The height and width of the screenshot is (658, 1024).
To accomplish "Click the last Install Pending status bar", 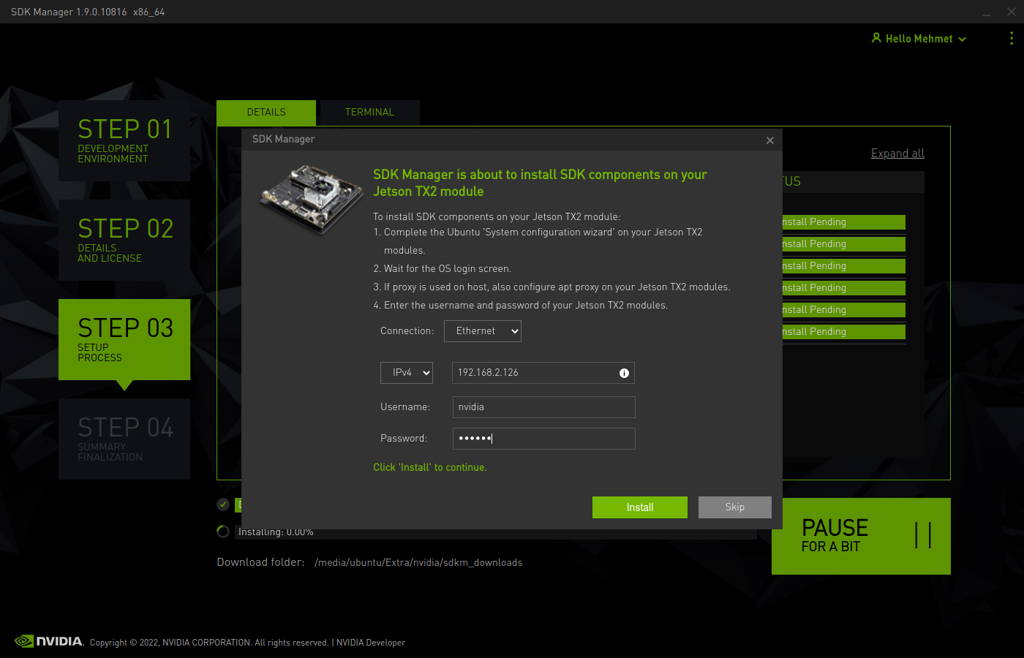I will point(844,332).
